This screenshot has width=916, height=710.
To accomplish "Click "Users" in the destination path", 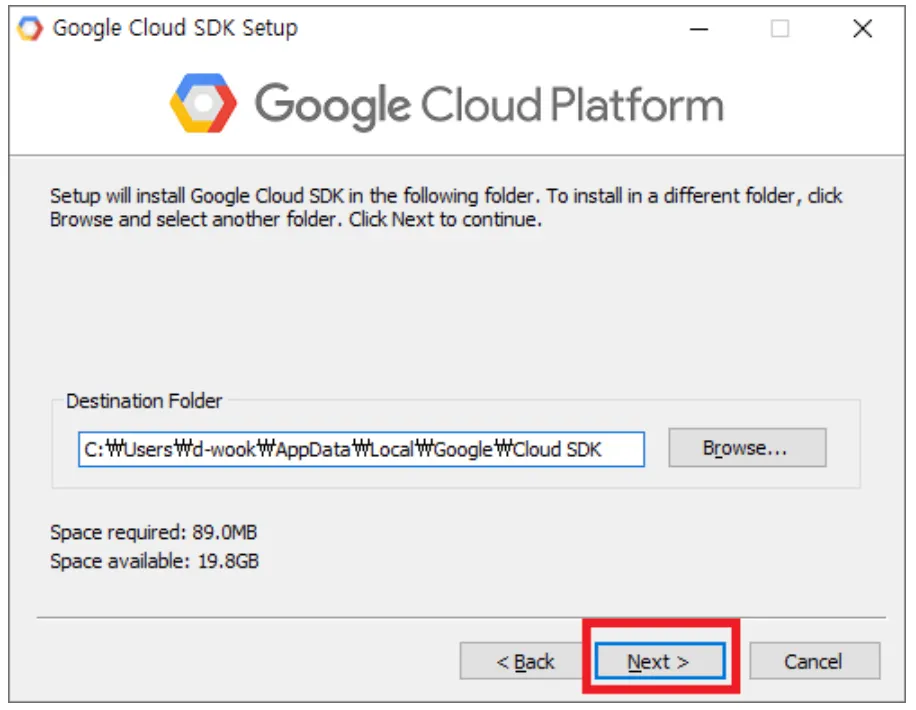I will pos(148,449).
